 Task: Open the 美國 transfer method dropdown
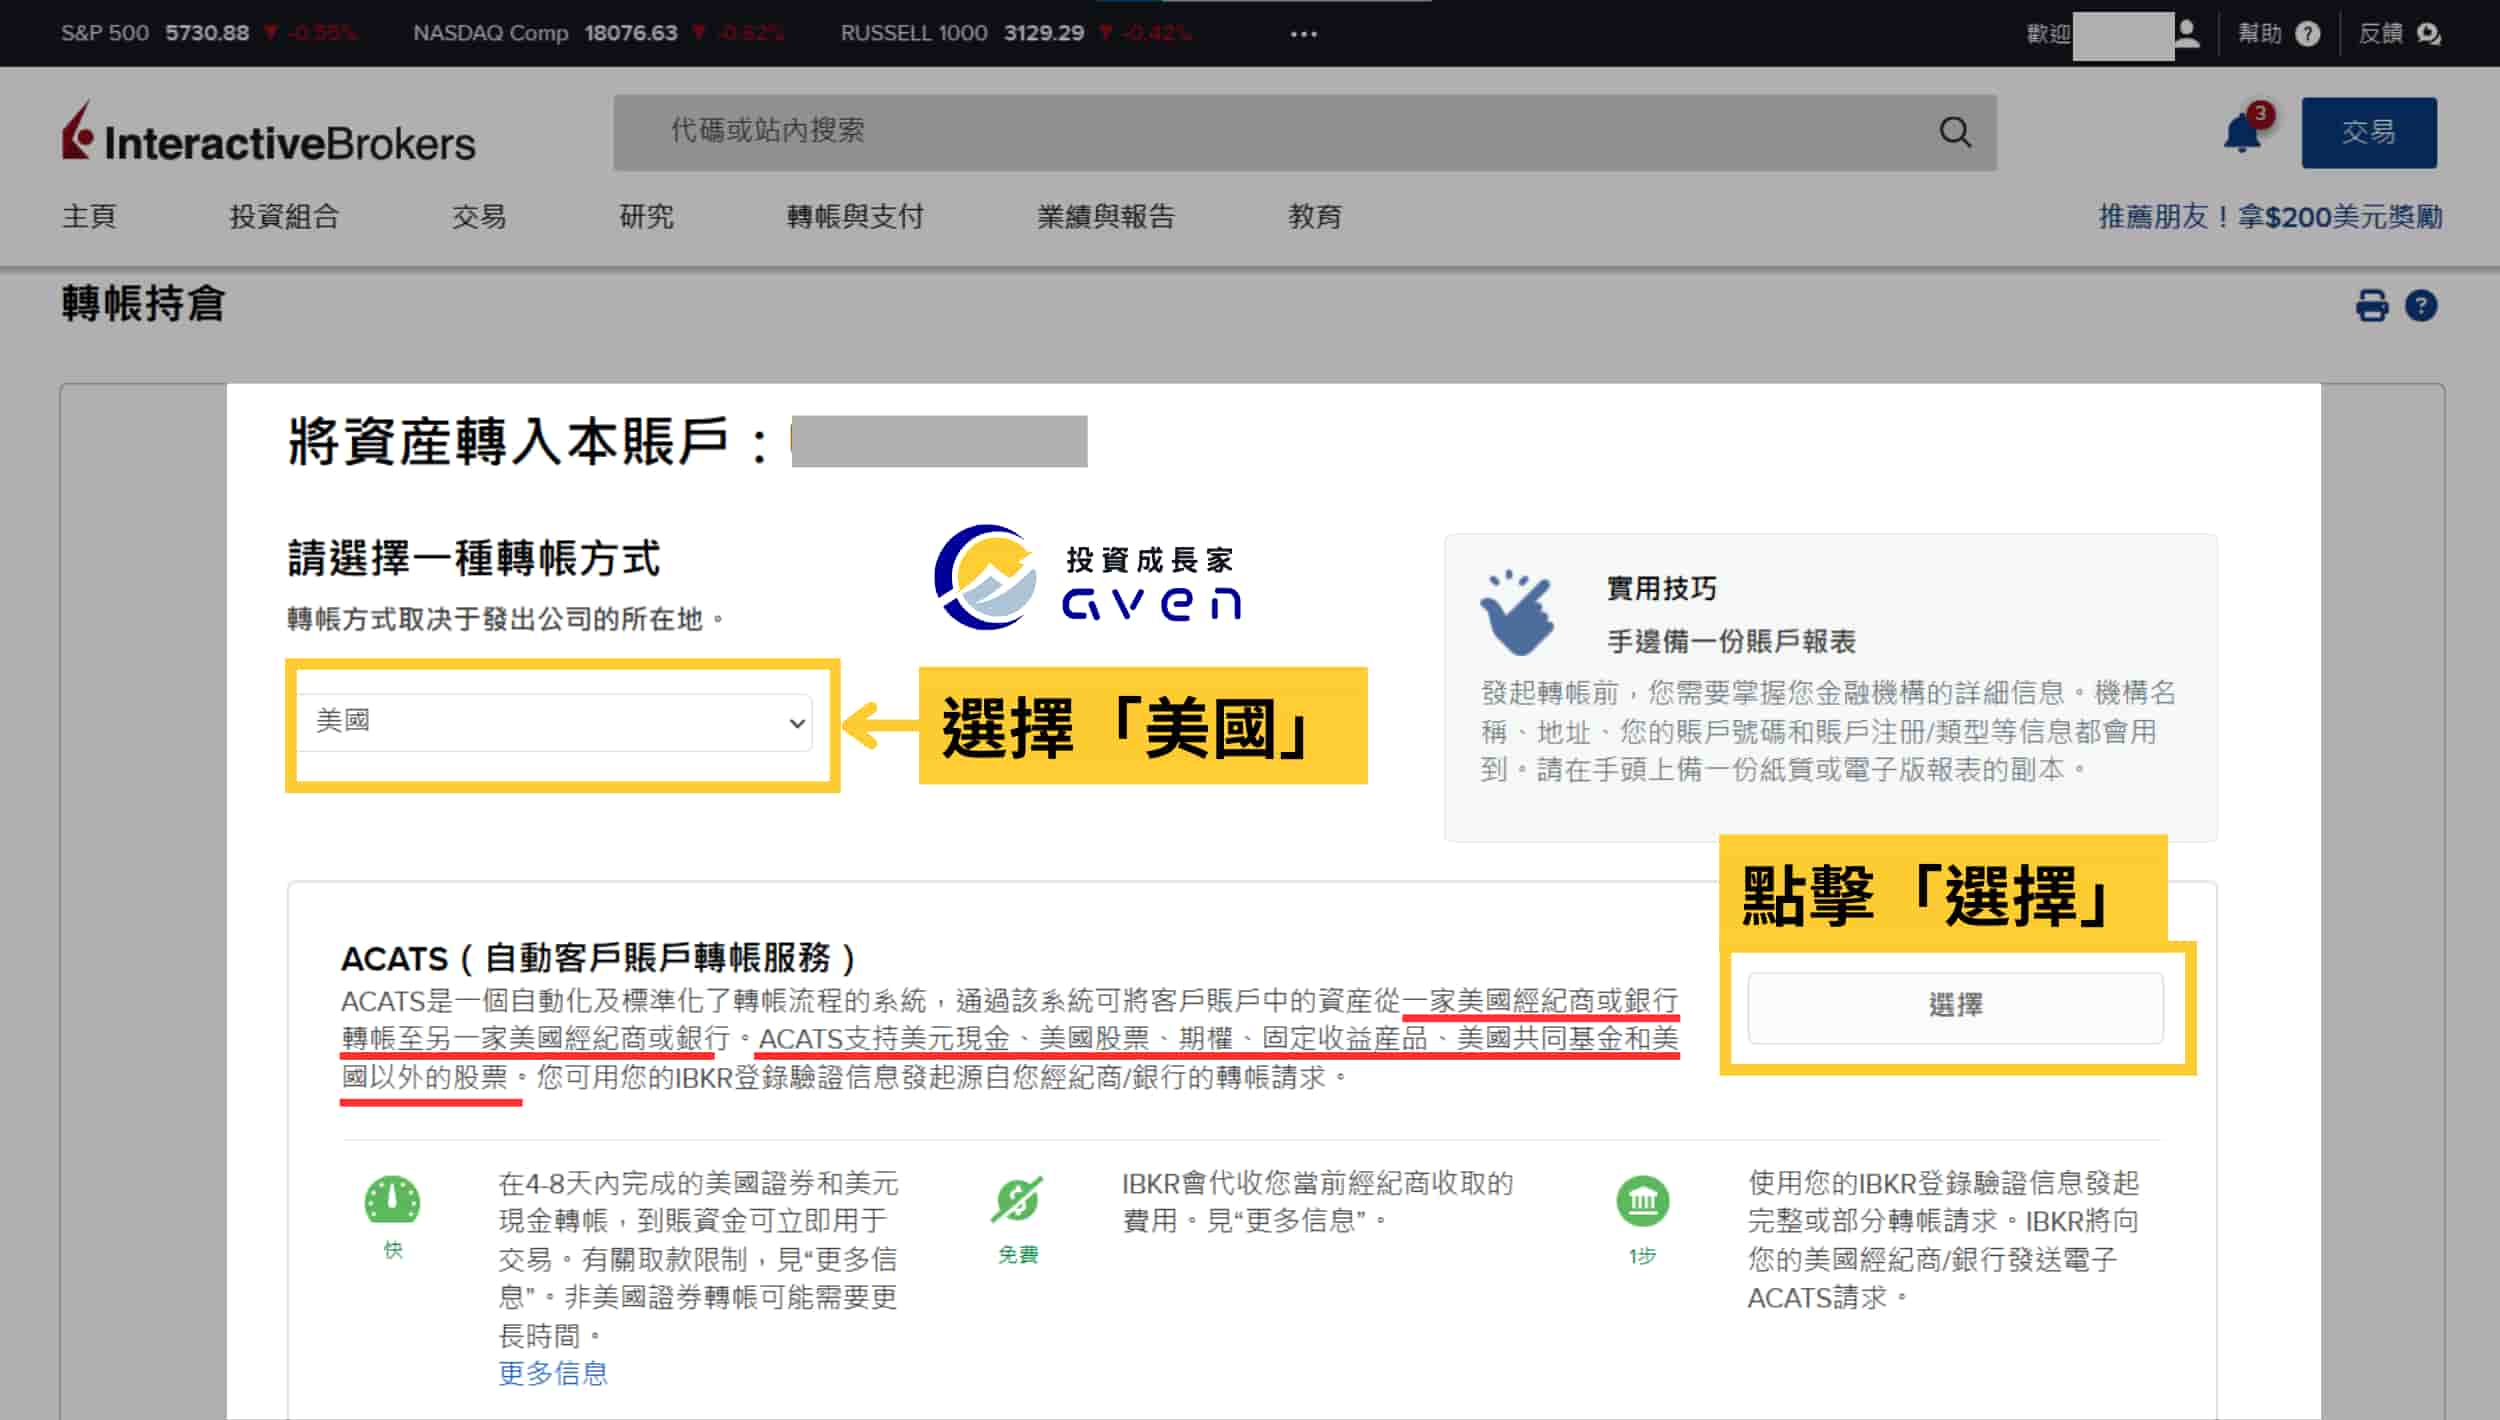tap(555, 721)
